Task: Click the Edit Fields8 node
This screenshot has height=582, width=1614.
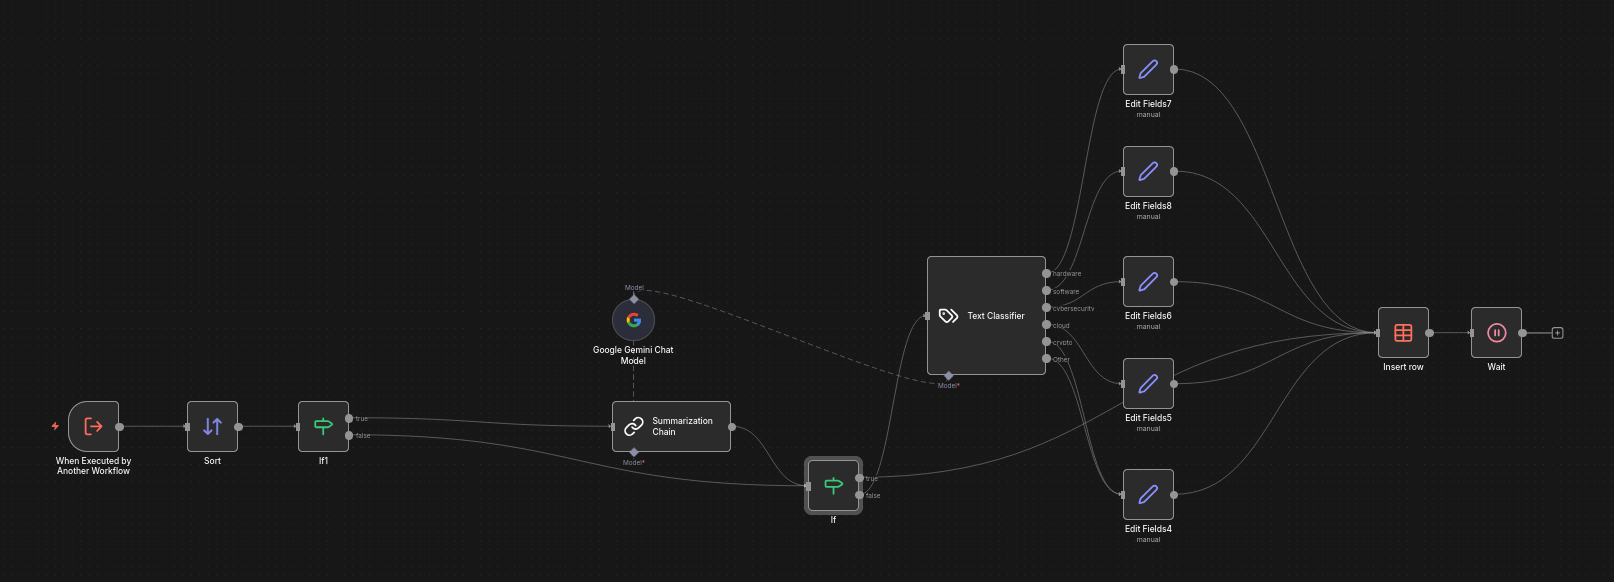Action: pos(1148,171)
